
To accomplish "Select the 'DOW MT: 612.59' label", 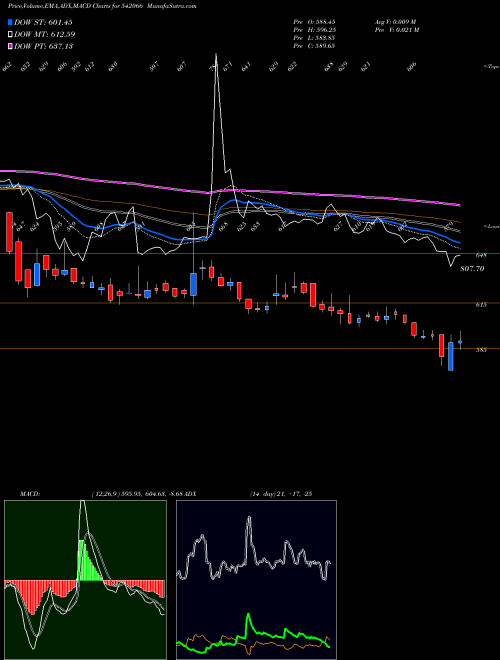I will [x=45, y=34].
